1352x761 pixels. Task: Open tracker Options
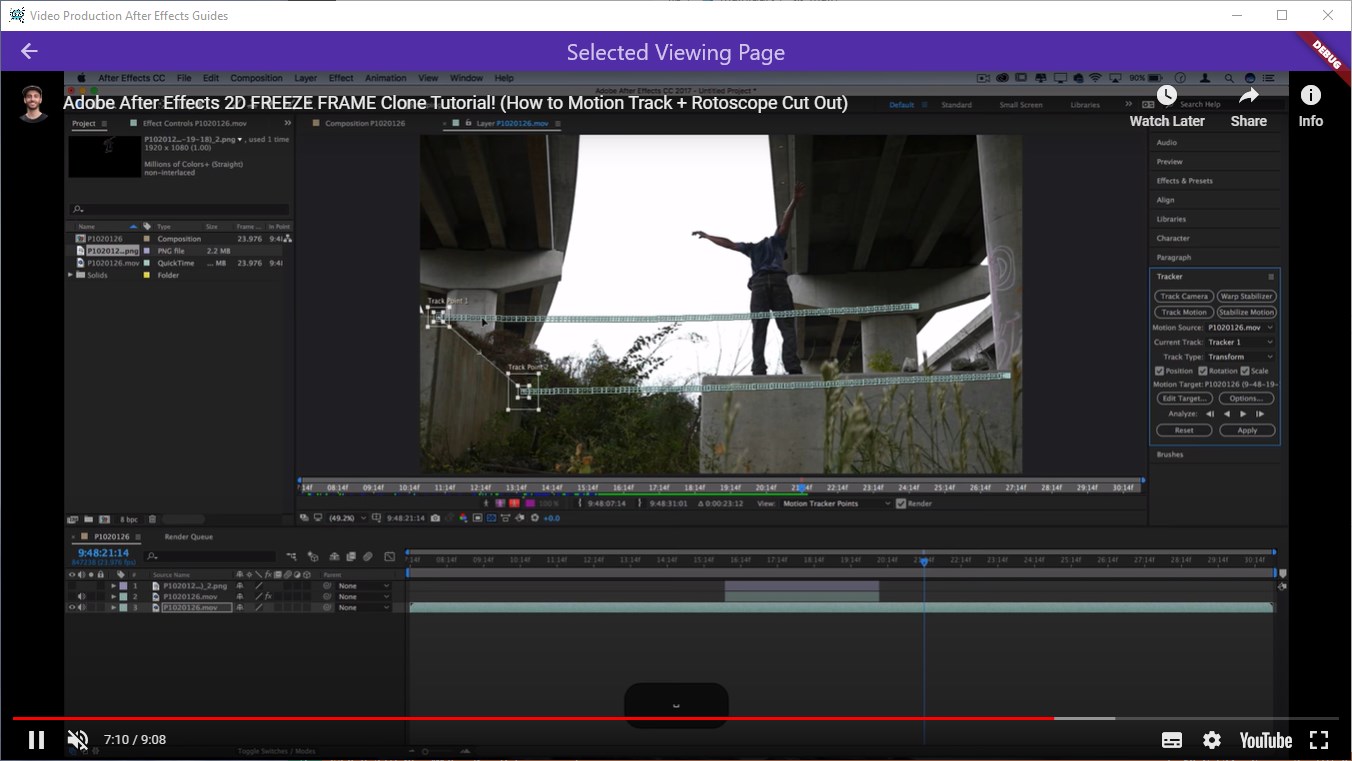[x=1246, y=398]
